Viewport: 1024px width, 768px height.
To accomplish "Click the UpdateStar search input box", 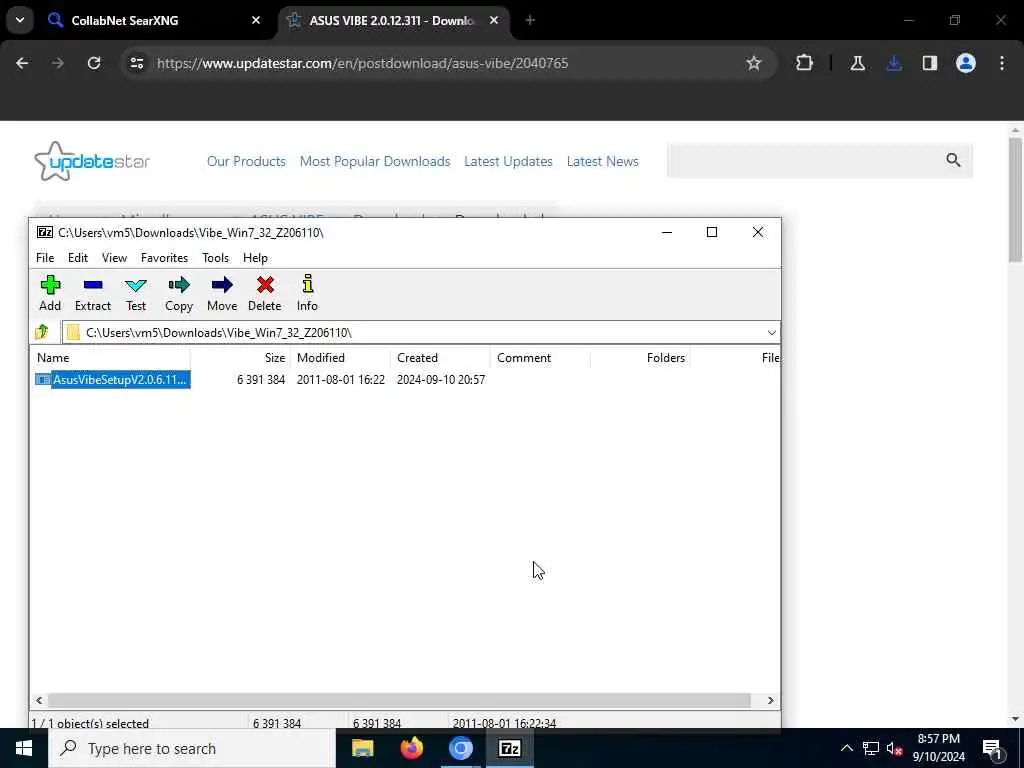I will point(803,160).
